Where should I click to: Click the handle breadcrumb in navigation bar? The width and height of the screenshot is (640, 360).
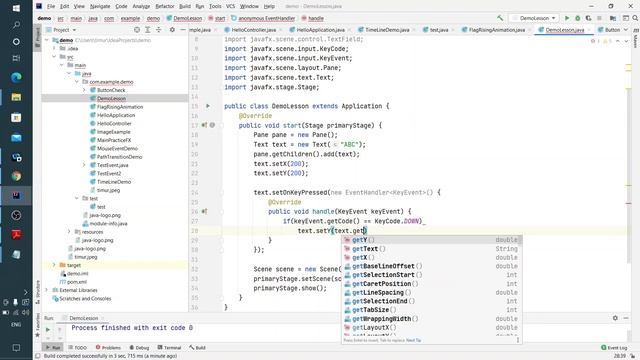313,18
